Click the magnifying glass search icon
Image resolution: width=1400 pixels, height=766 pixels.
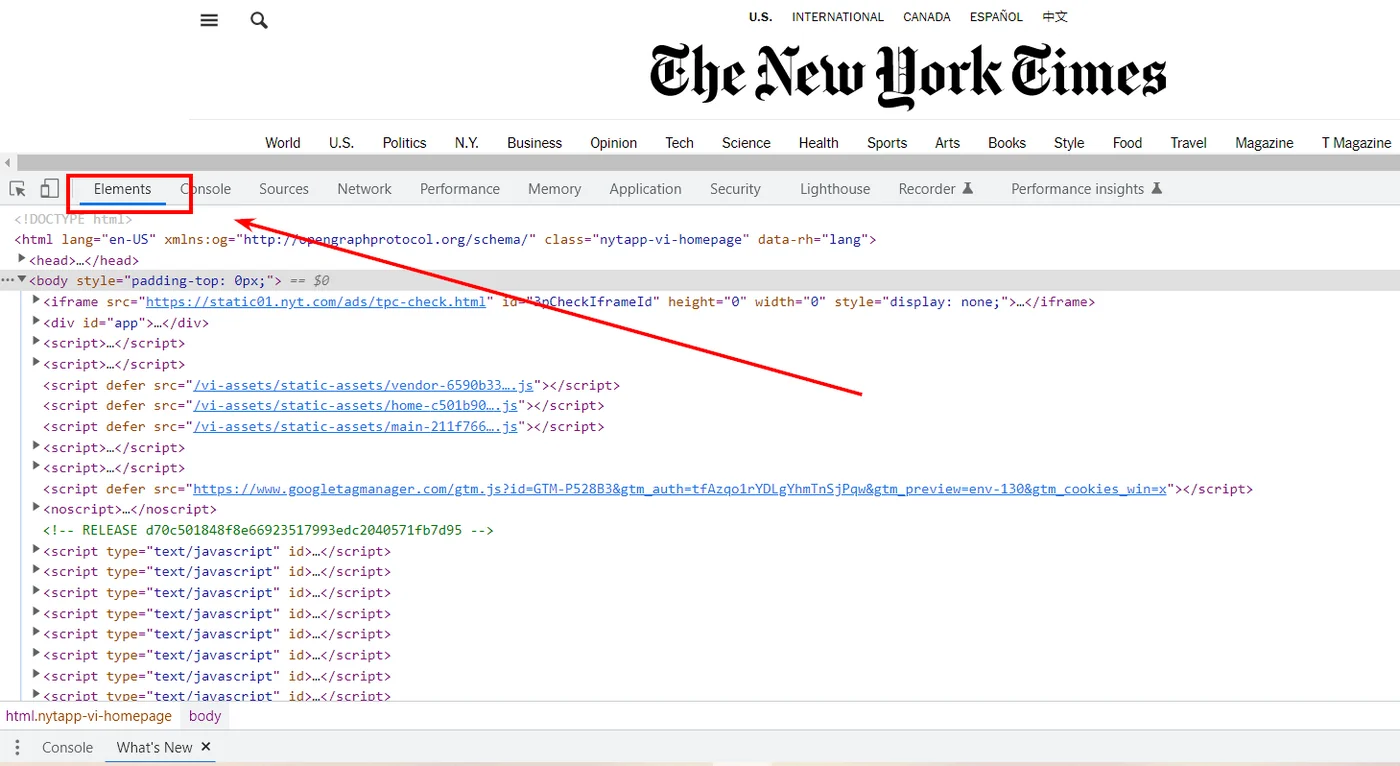click(x=259, y=20)
